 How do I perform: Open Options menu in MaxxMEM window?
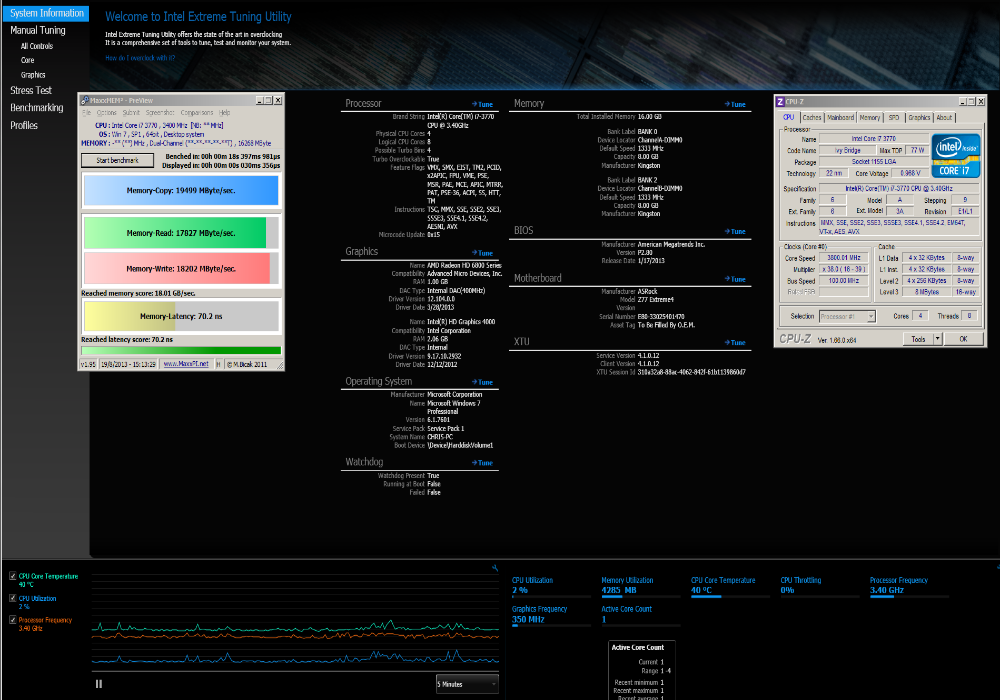point(107,113)
